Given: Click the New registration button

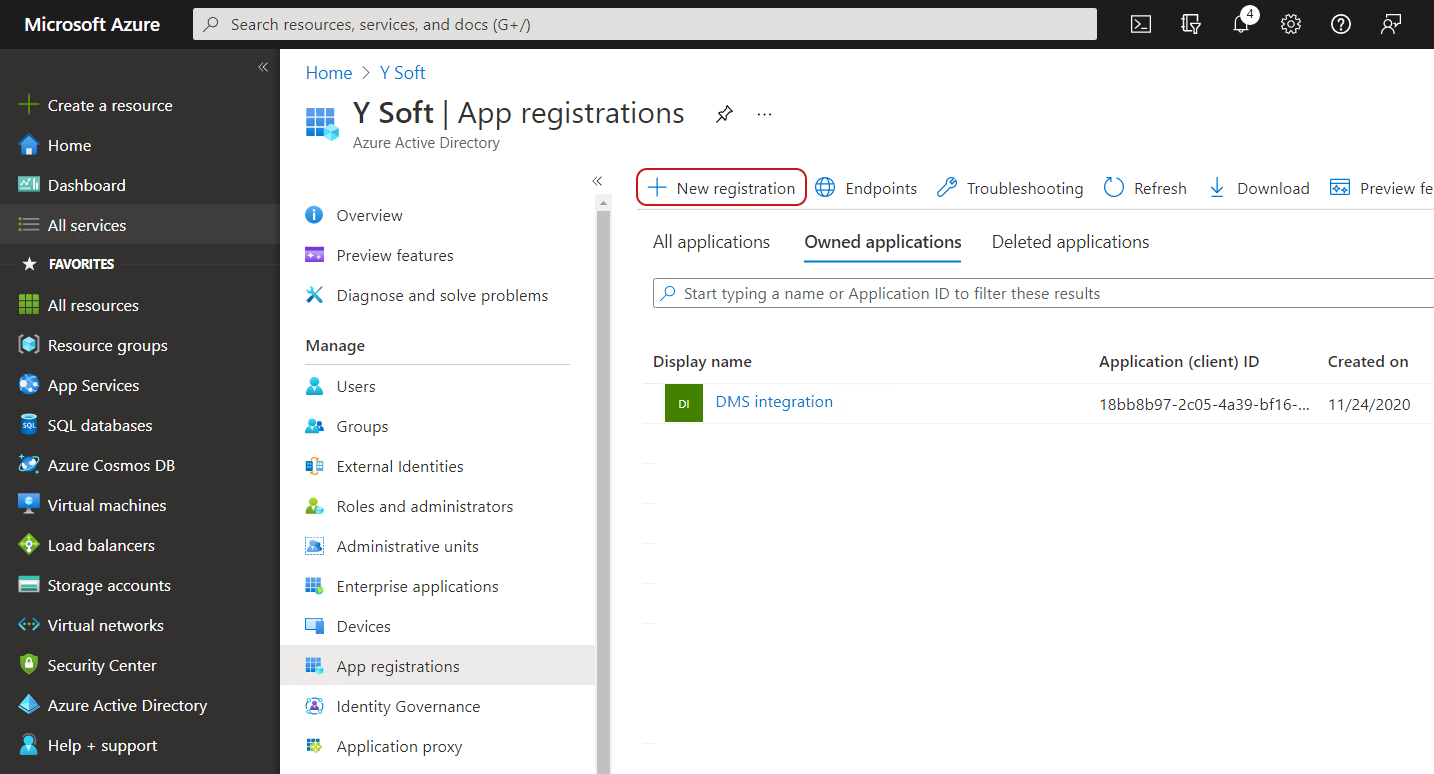Looking at the screenshot, I should [722, 188].
